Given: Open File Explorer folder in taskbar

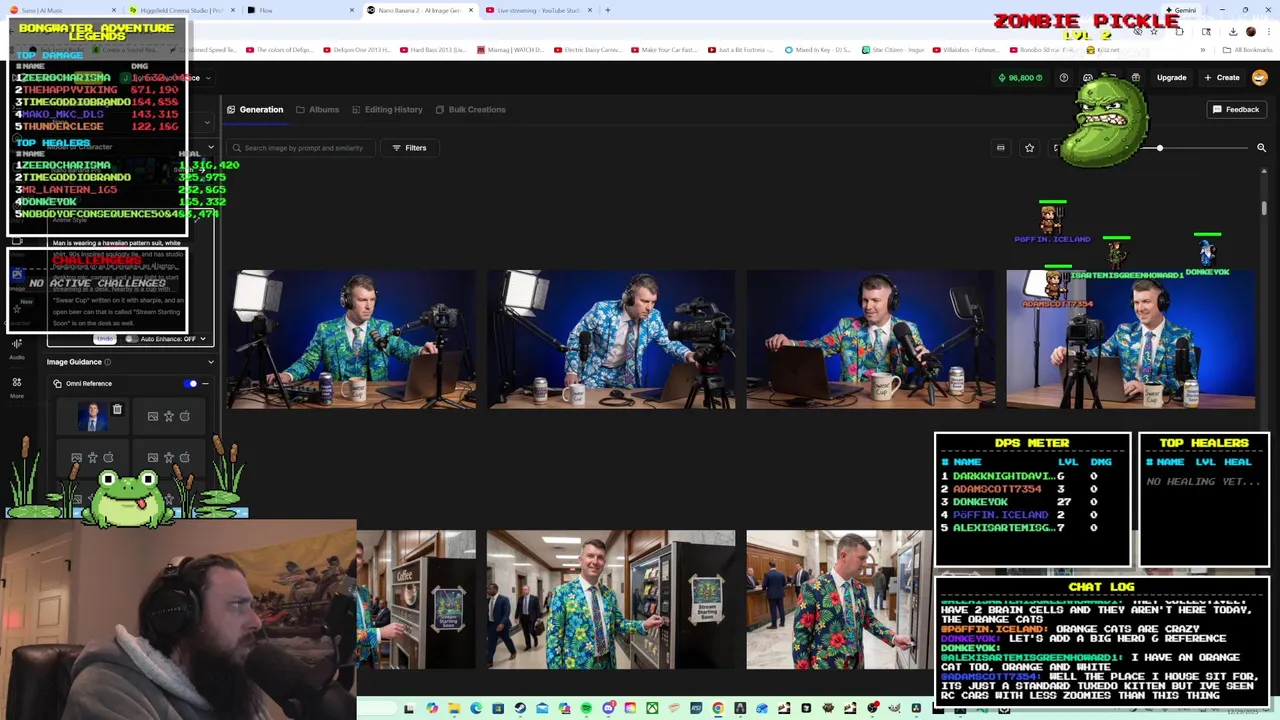Looking at the screenshot, I should (x=454, y=709).
